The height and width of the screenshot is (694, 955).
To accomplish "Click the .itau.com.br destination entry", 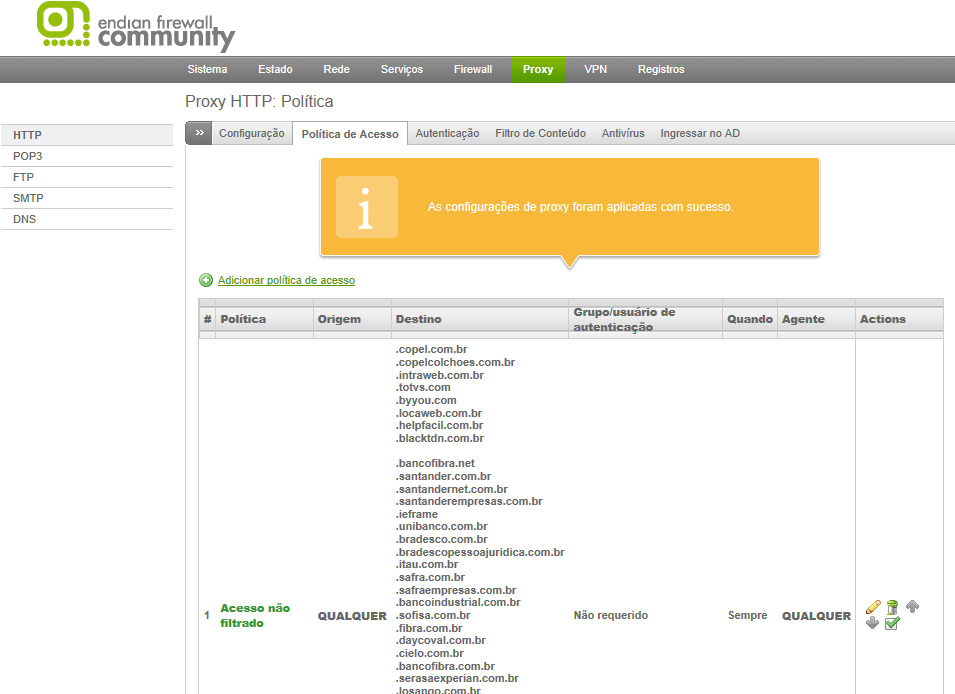I will coord(427,564).
